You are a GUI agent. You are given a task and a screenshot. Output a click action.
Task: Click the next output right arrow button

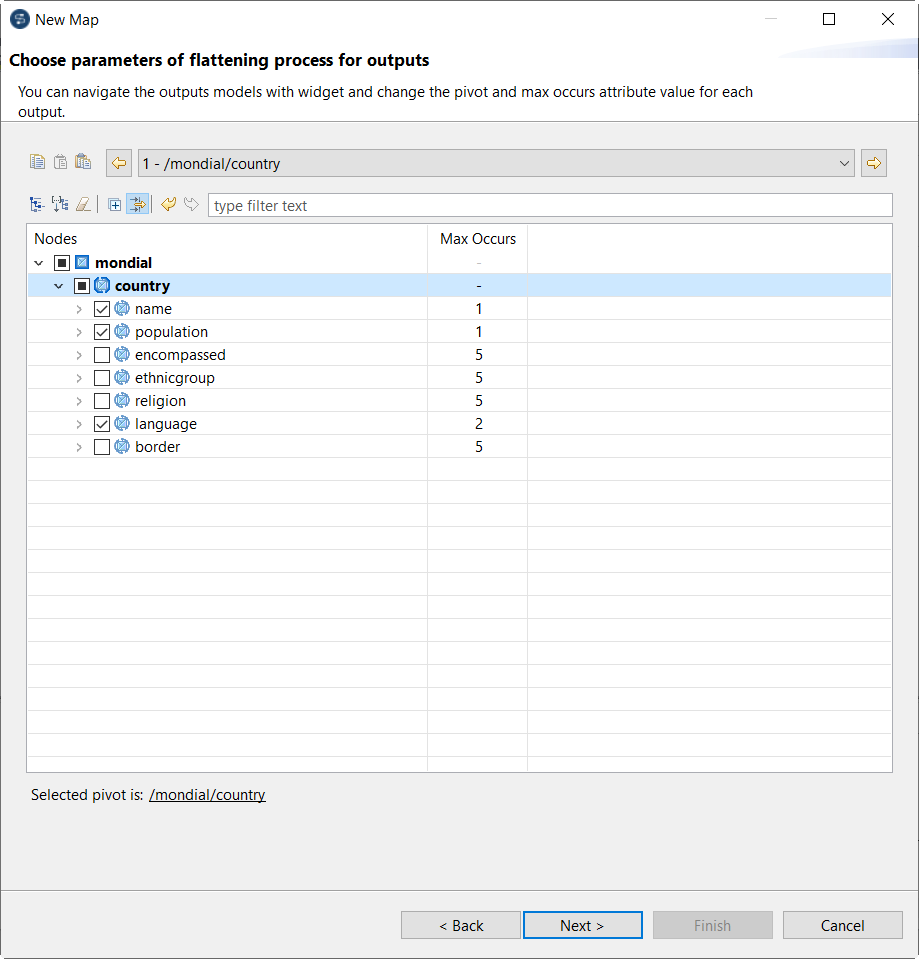[874, 163]
